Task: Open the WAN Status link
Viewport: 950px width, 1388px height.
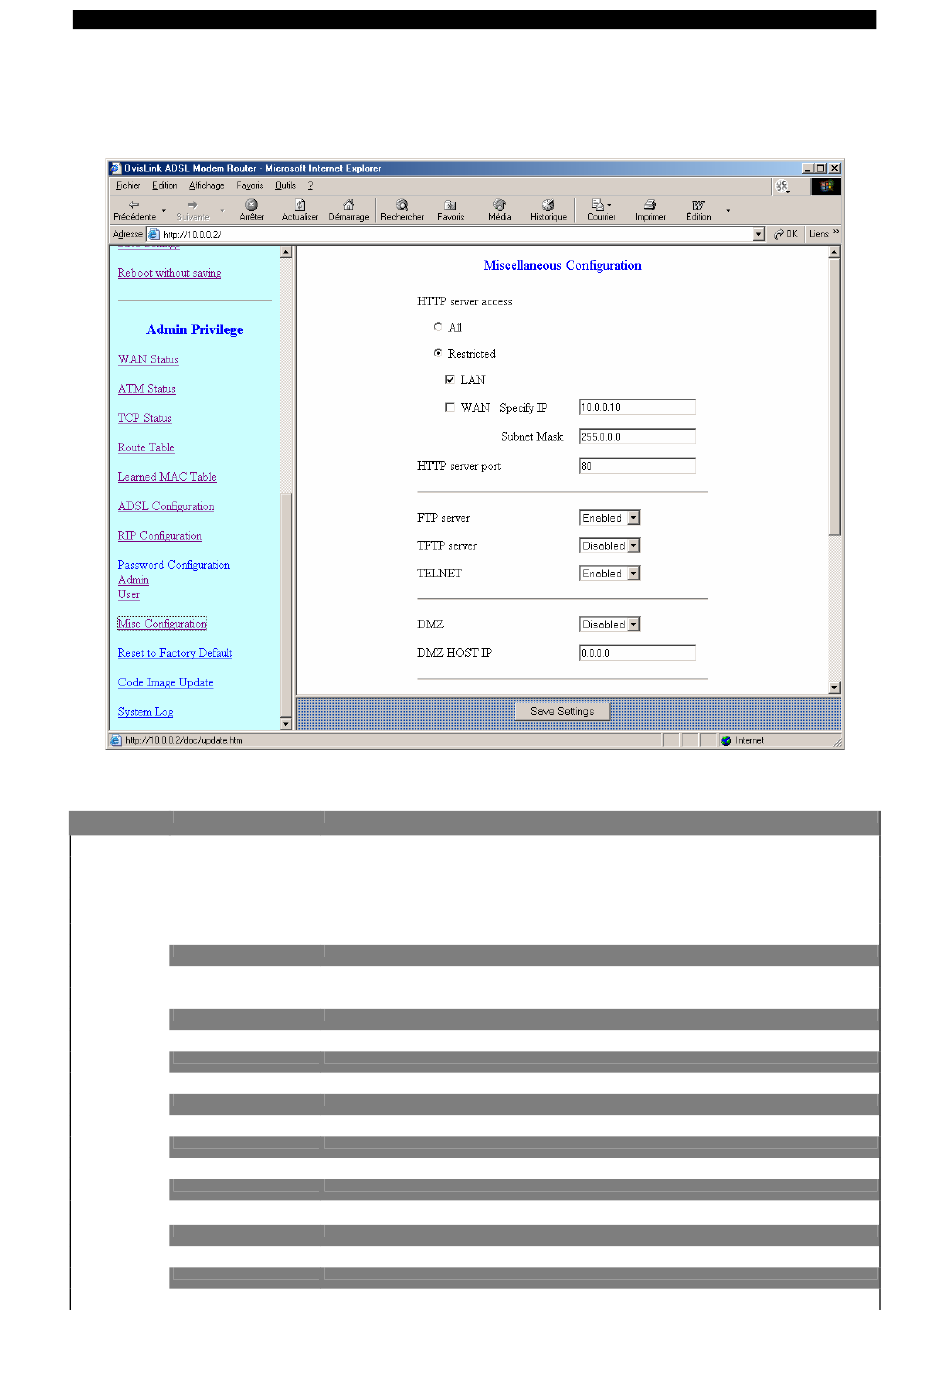Action: (x=148, y=359)
